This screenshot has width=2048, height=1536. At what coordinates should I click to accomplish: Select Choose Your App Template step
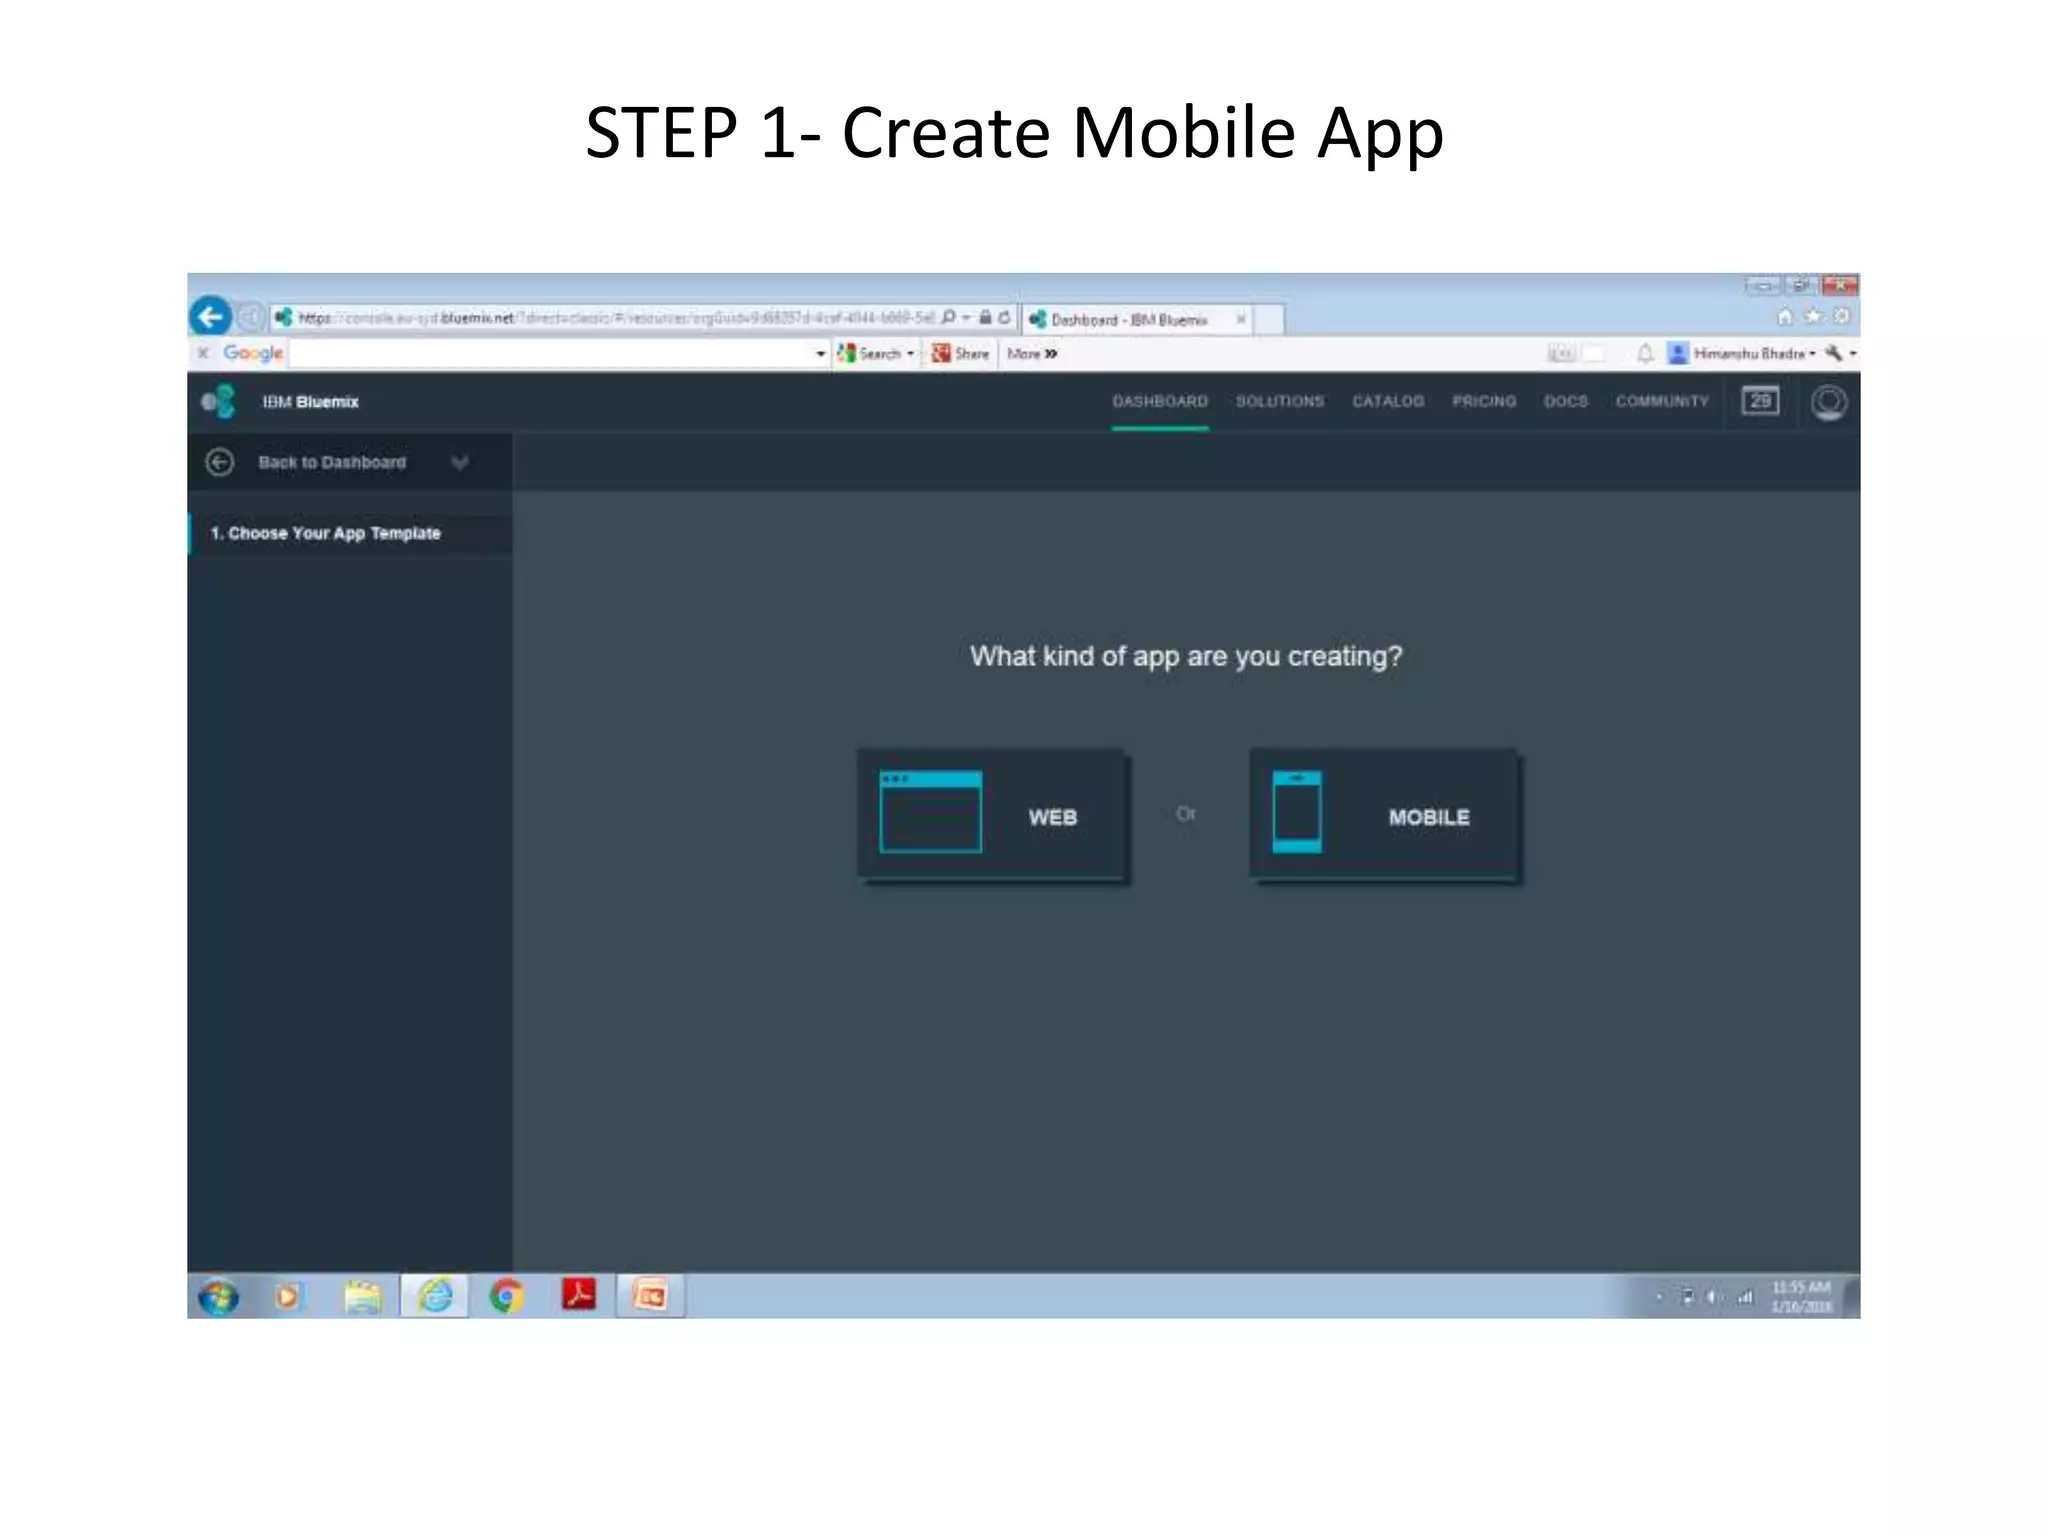pos(325,533)
